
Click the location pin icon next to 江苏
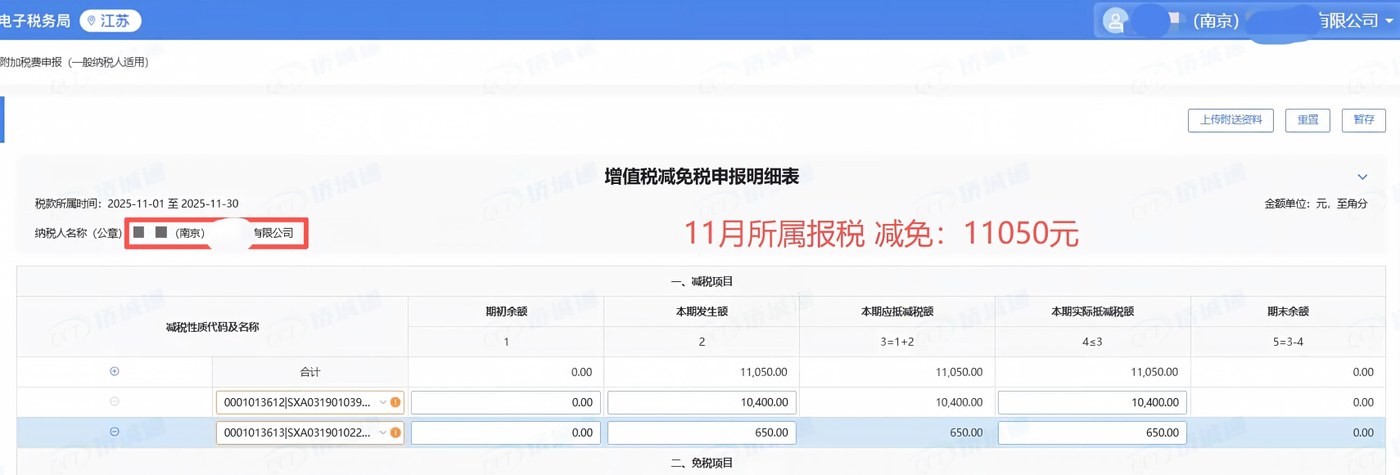coord(93,20)
